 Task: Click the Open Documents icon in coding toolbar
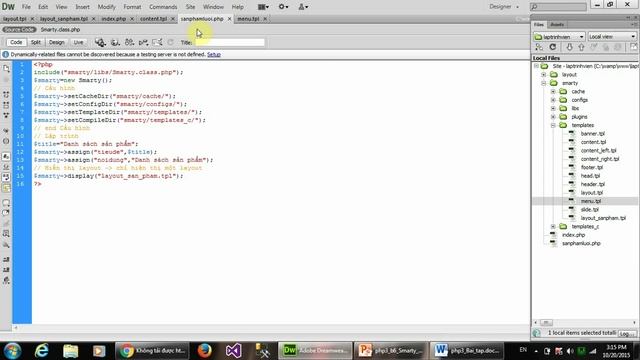(x=6, y=68)
